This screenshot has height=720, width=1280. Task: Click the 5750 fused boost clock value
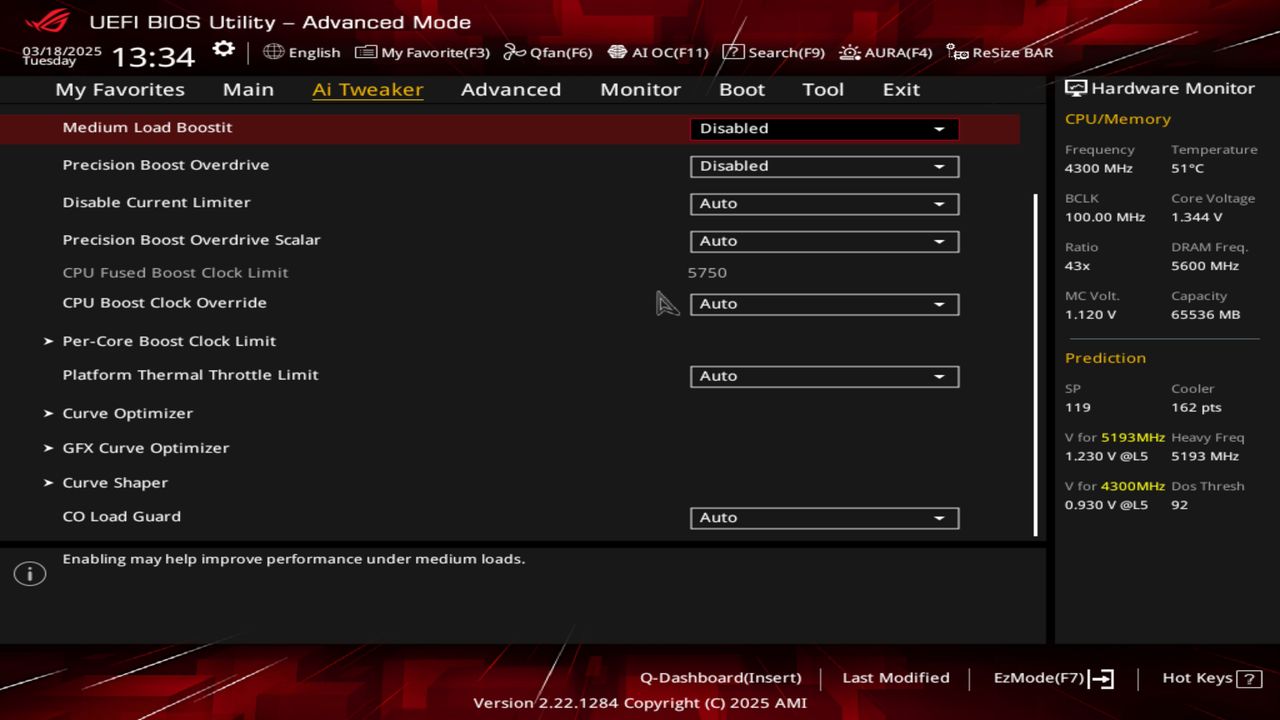point(707,272)
